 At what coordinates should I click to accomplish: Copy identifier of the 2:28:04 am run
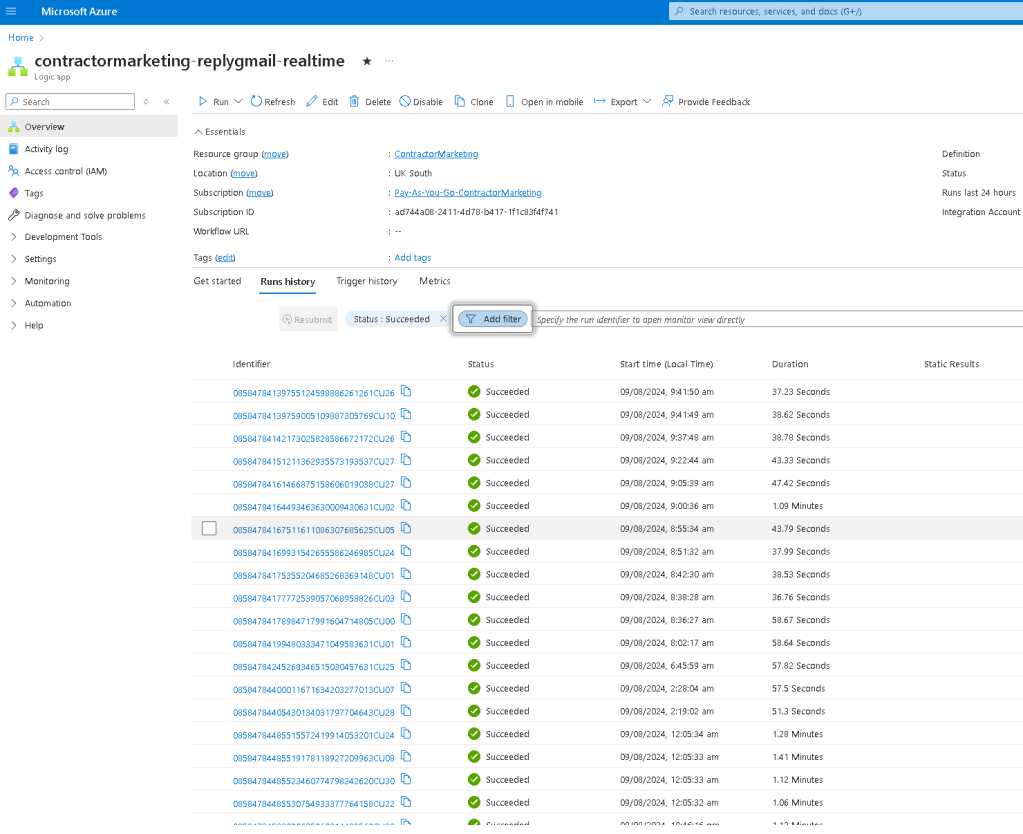(x=406, y=688)
